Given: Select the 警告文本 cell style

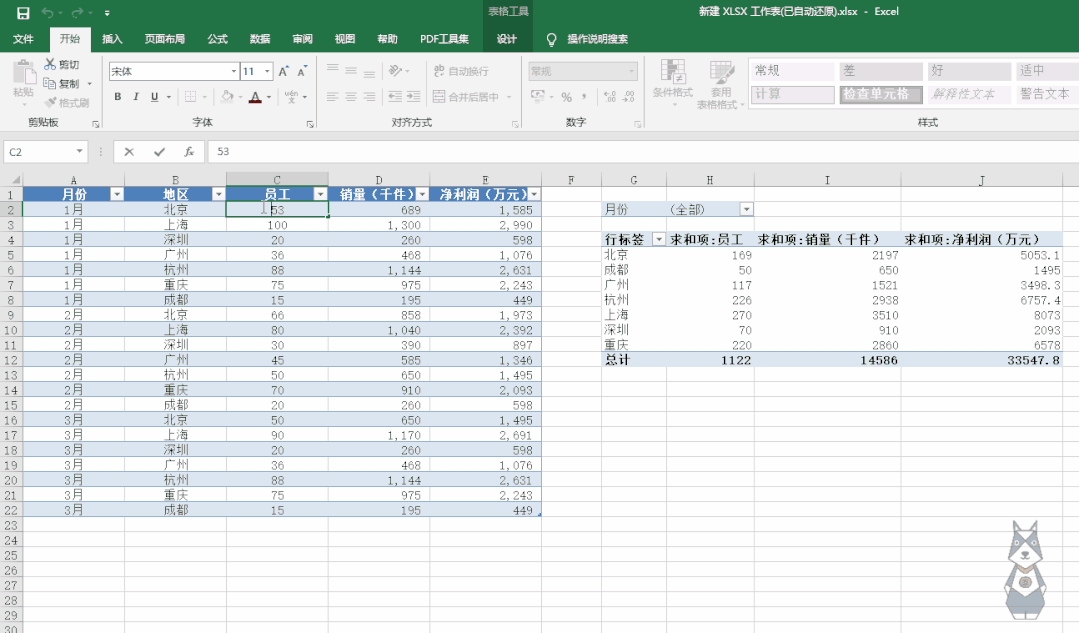Looking at the screenshot, I should (1046, 94).
